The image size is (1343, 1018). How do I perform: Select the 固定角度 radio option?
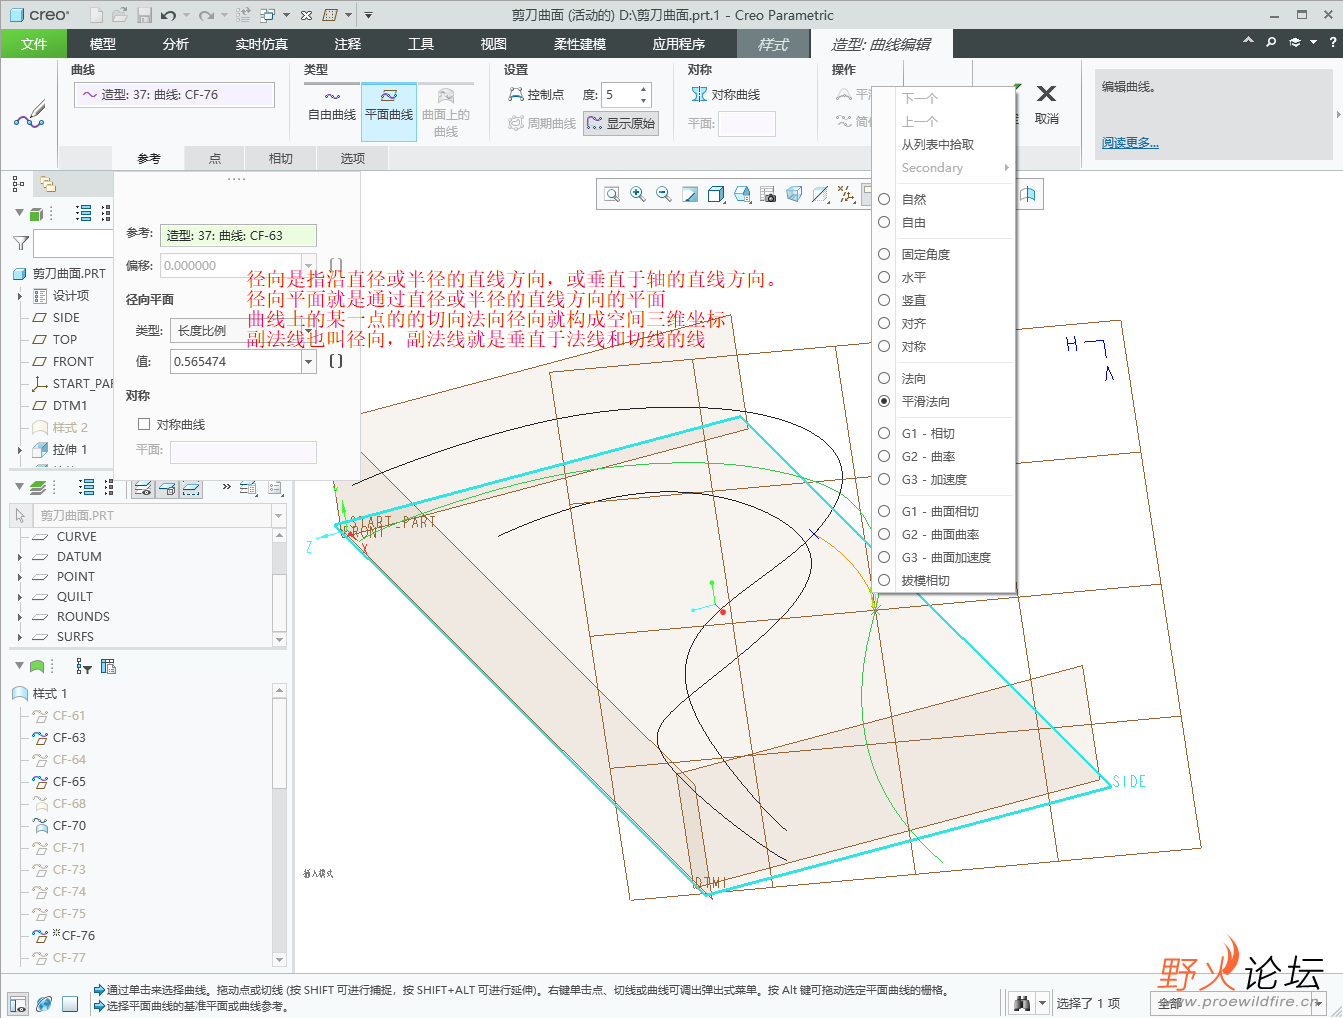pos(884,254)
